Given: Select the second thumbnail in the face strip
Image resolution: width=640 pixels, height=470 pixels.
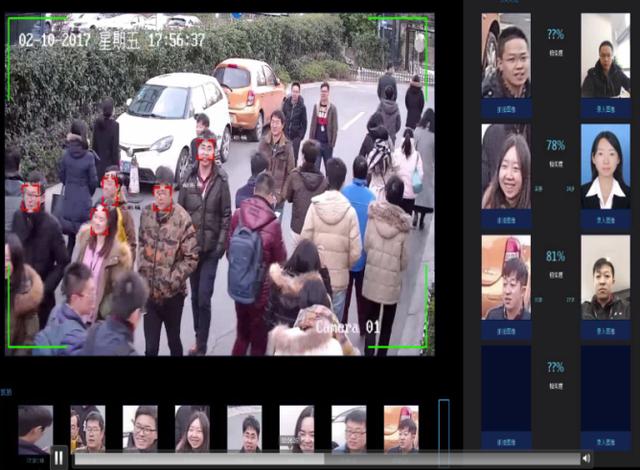Looking at the screenshot, I should 88,428.
